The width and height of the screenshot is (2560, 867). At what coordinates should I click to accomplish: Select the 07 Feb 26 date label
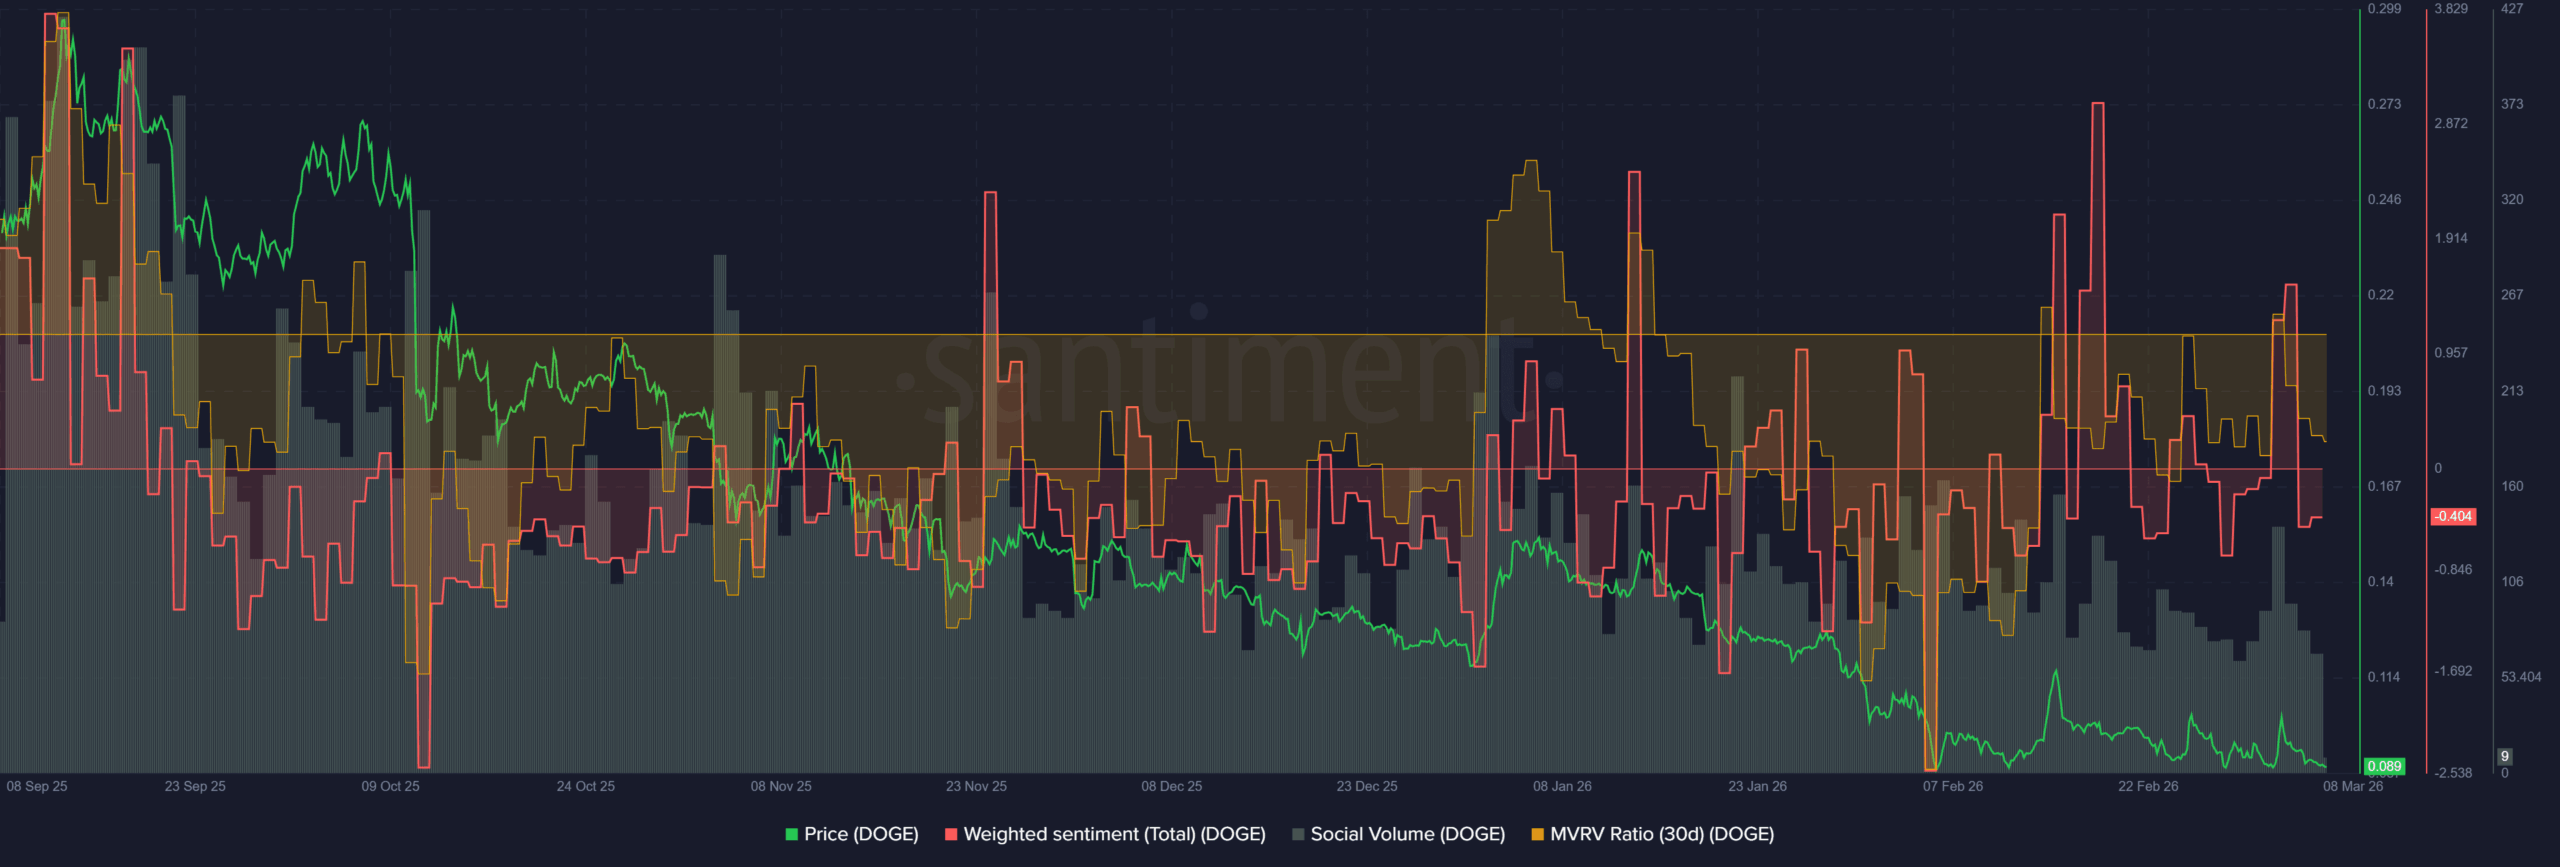click(1953, 786)
